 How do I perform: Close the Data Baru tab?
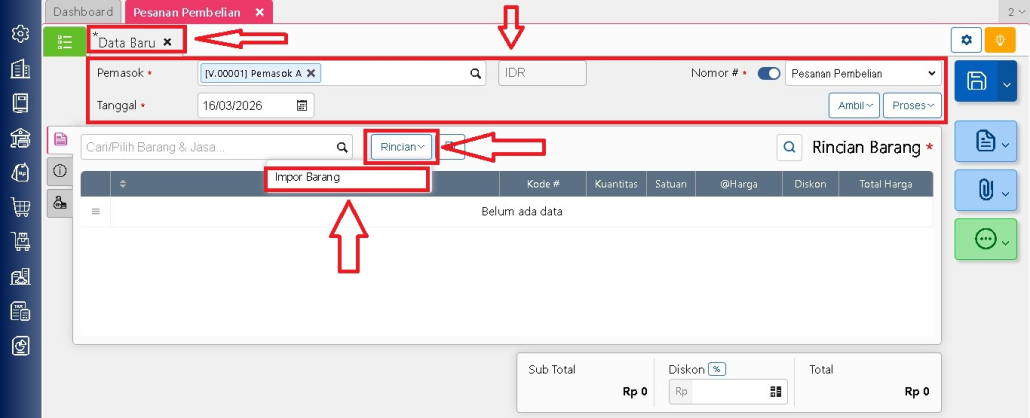coord(168,42)
